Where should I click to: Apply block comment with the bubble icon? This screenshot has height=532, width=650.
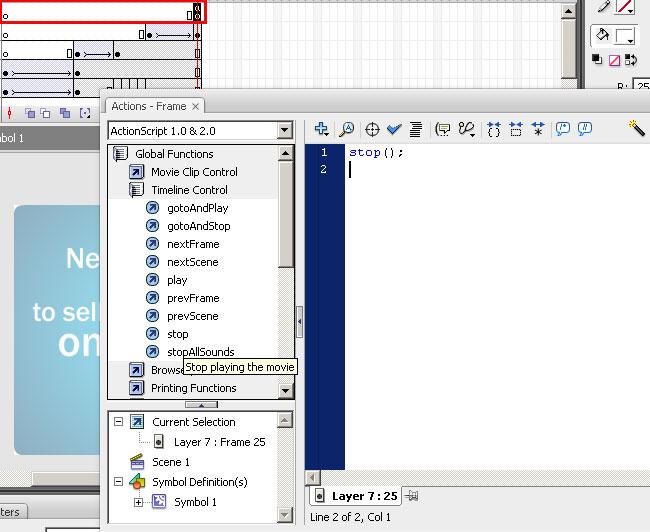tap(563, 129)
